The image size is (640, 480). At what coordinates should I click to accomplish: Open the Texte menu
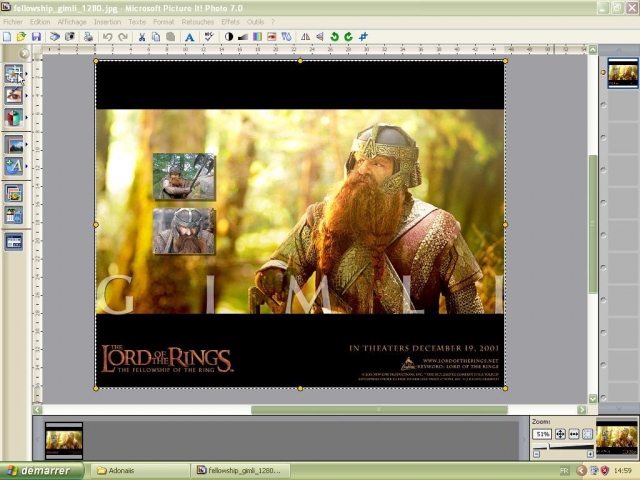pos(137,22)
